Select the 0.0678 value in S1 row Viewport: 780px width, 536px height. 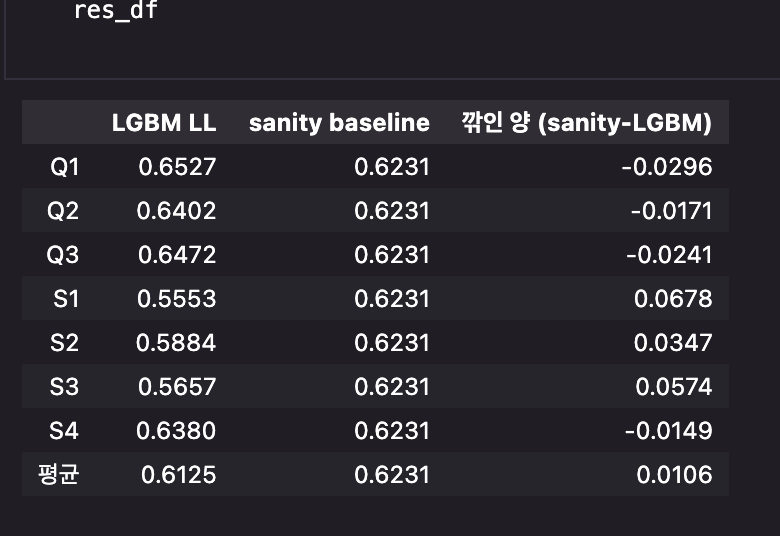tap(673, 299)
